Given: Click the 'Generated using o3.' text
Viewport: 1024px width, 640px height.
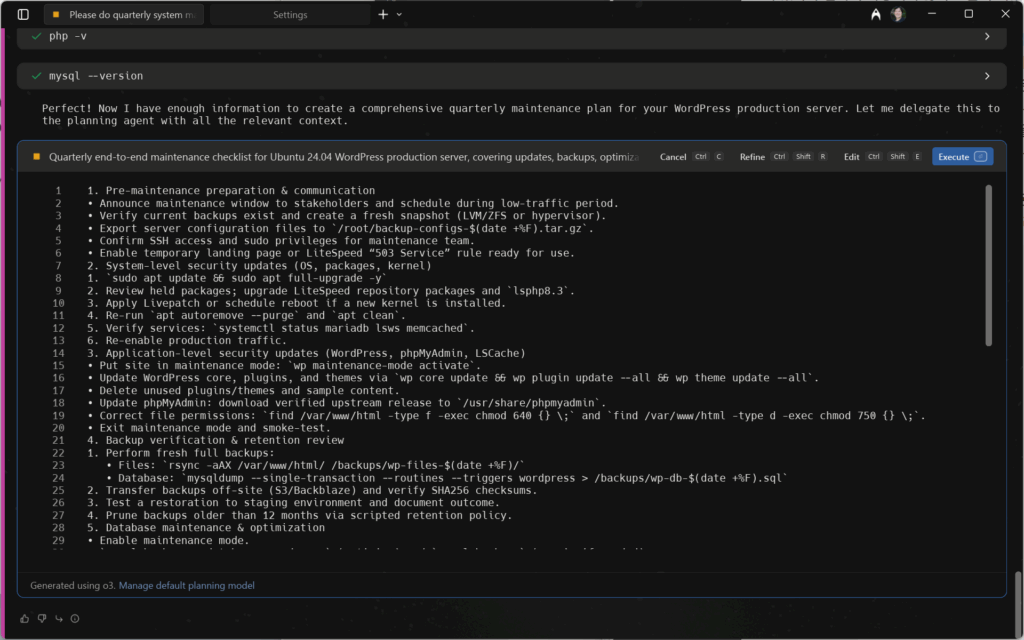Looking at the screenshot, I should 72,585.
